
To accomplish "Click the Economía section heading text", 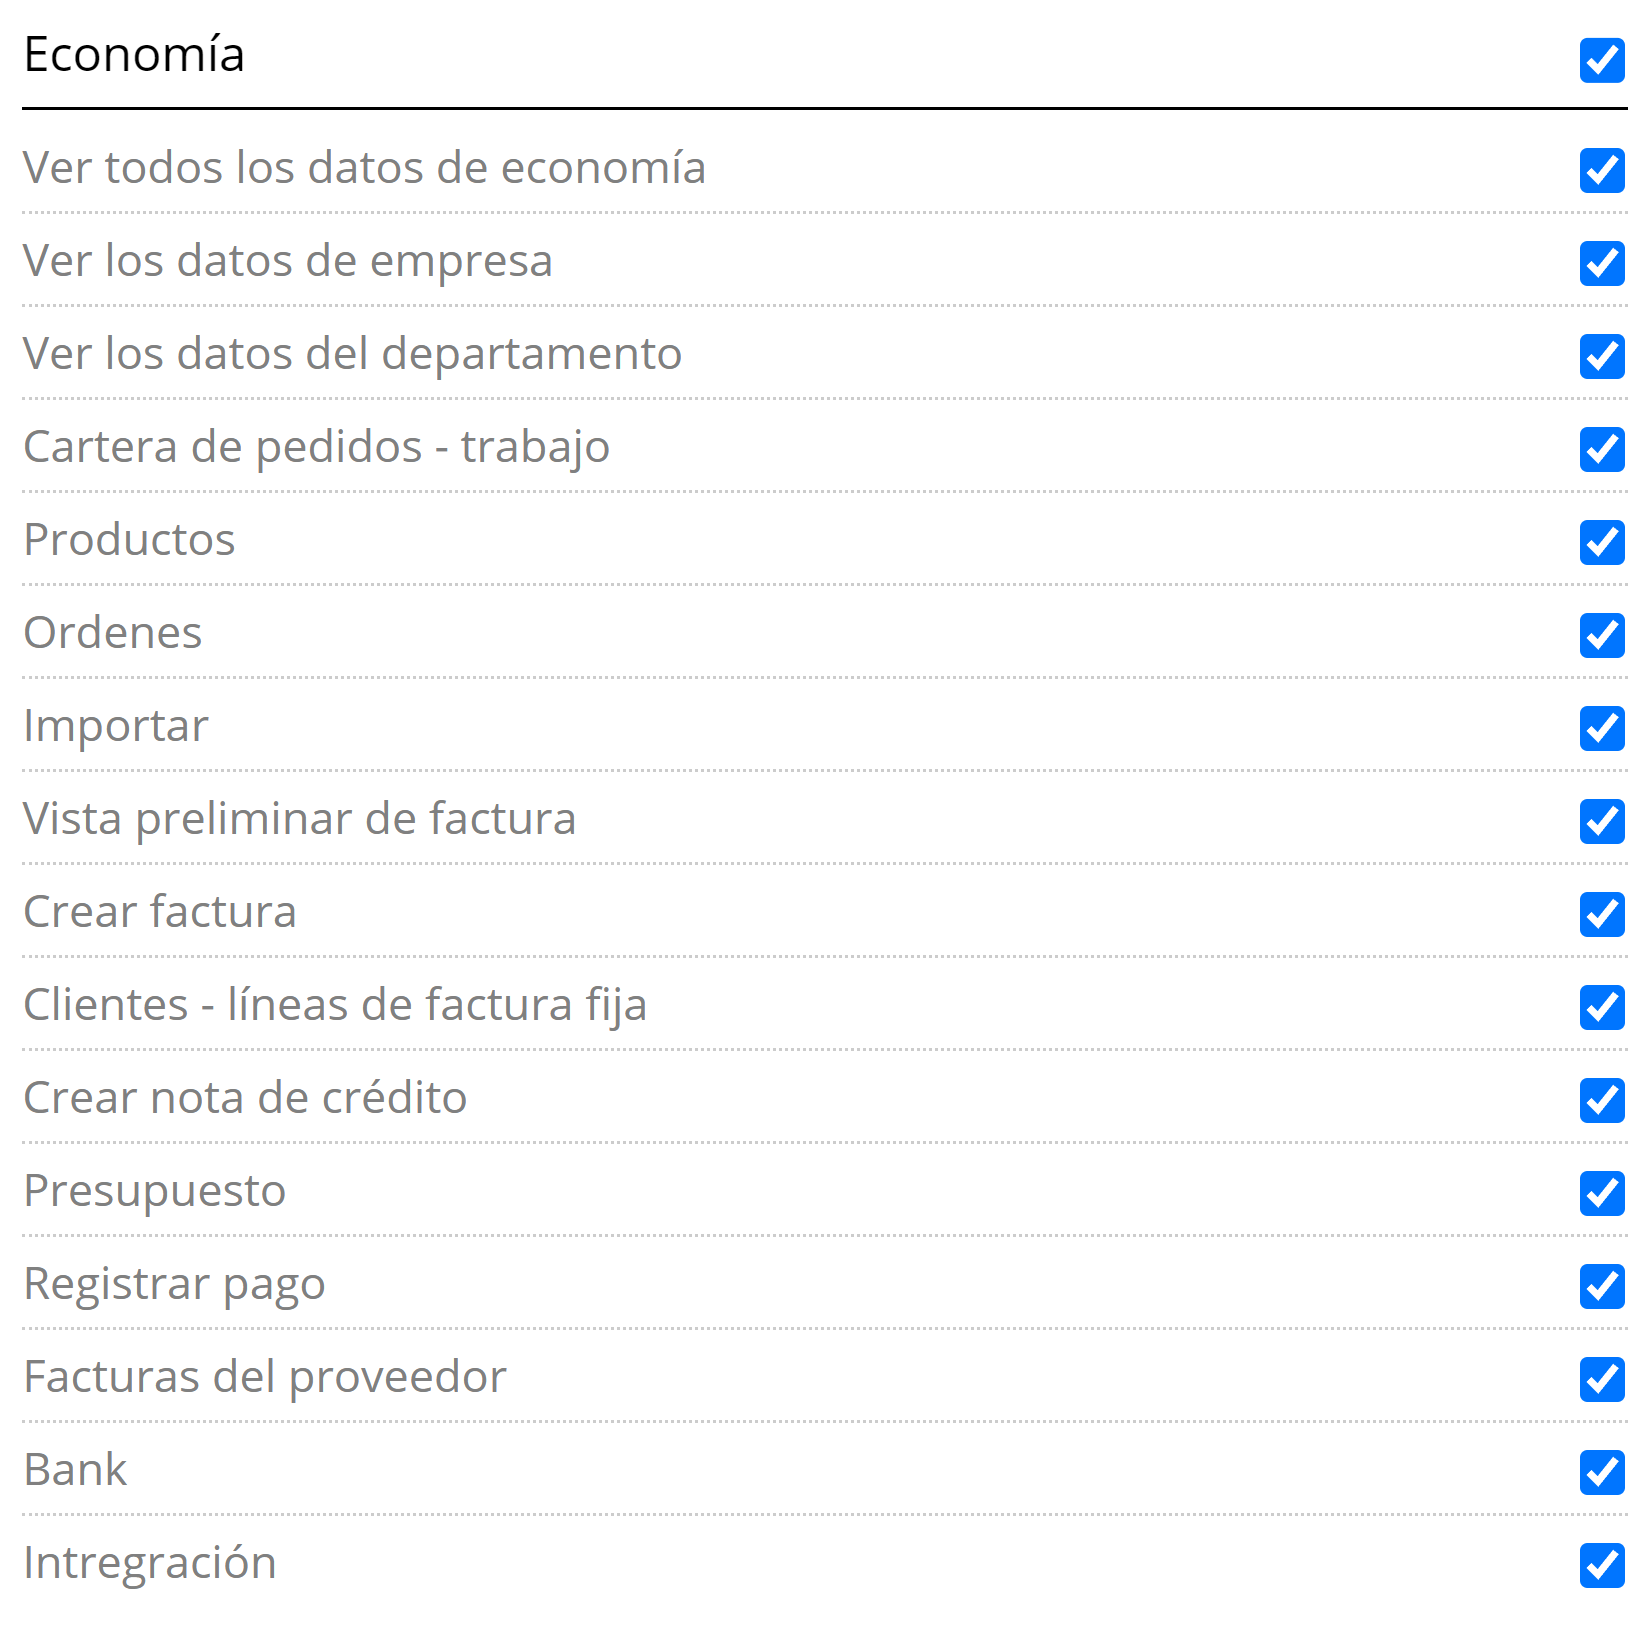I will [x=134, y=55].
